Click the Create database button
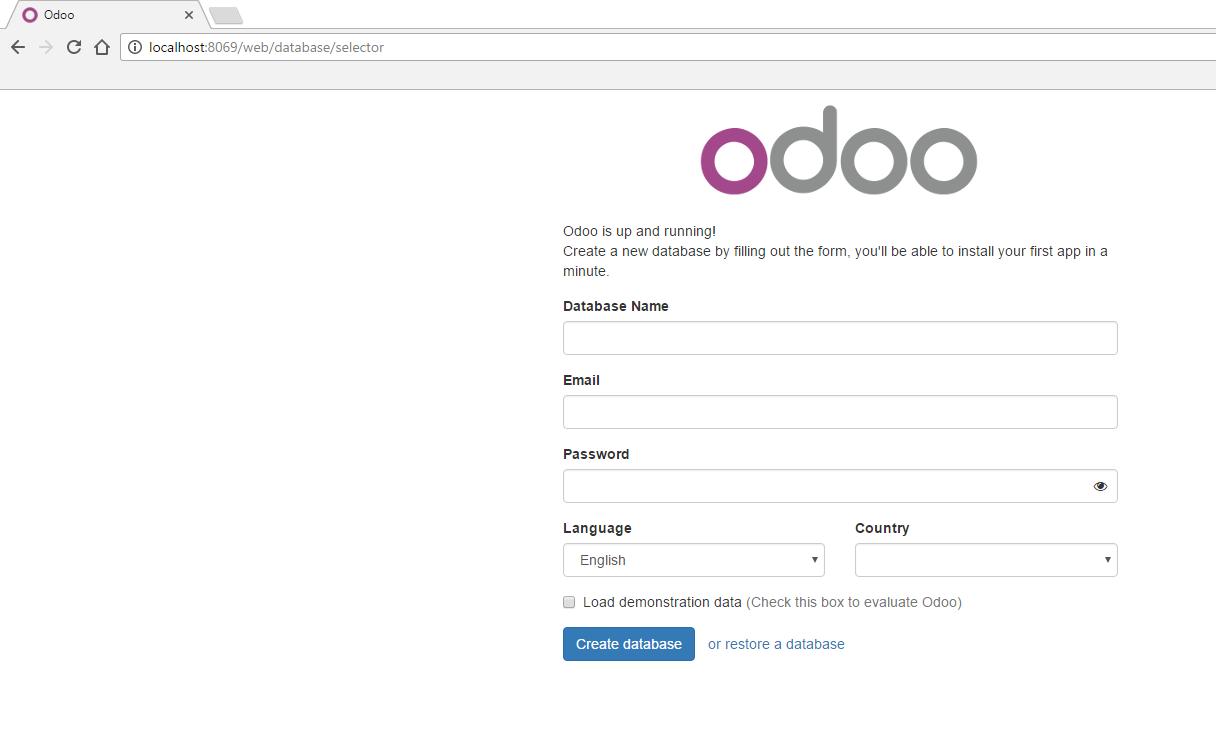 pyautogui.click(x=629, y=644)
